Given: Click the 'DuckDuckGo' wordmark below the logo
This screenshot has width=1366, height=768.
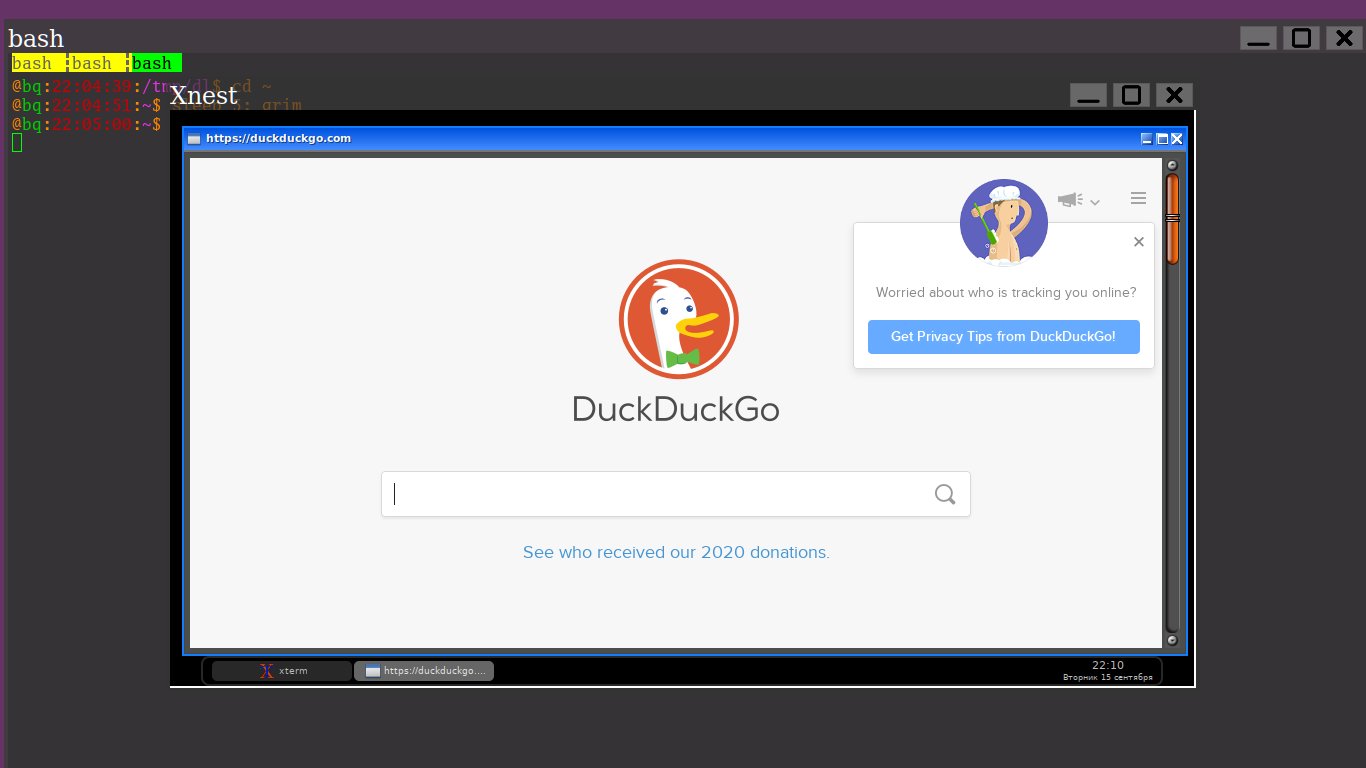Looking at the screenshot, I should (x=676, y=409).
